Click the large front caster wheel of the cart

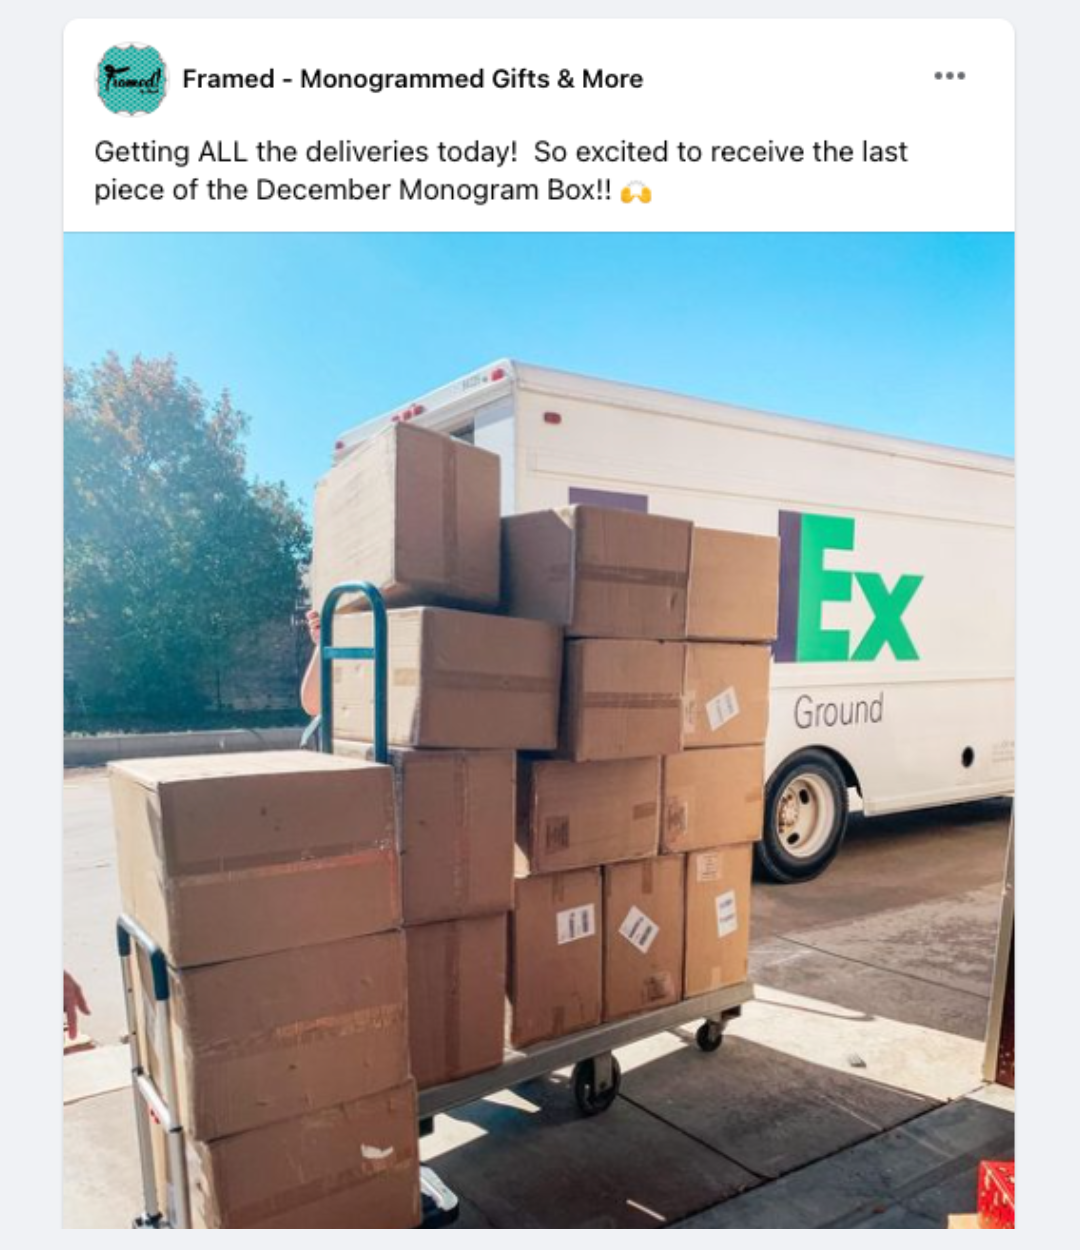pyautogui.click(x=596, y=1083)
